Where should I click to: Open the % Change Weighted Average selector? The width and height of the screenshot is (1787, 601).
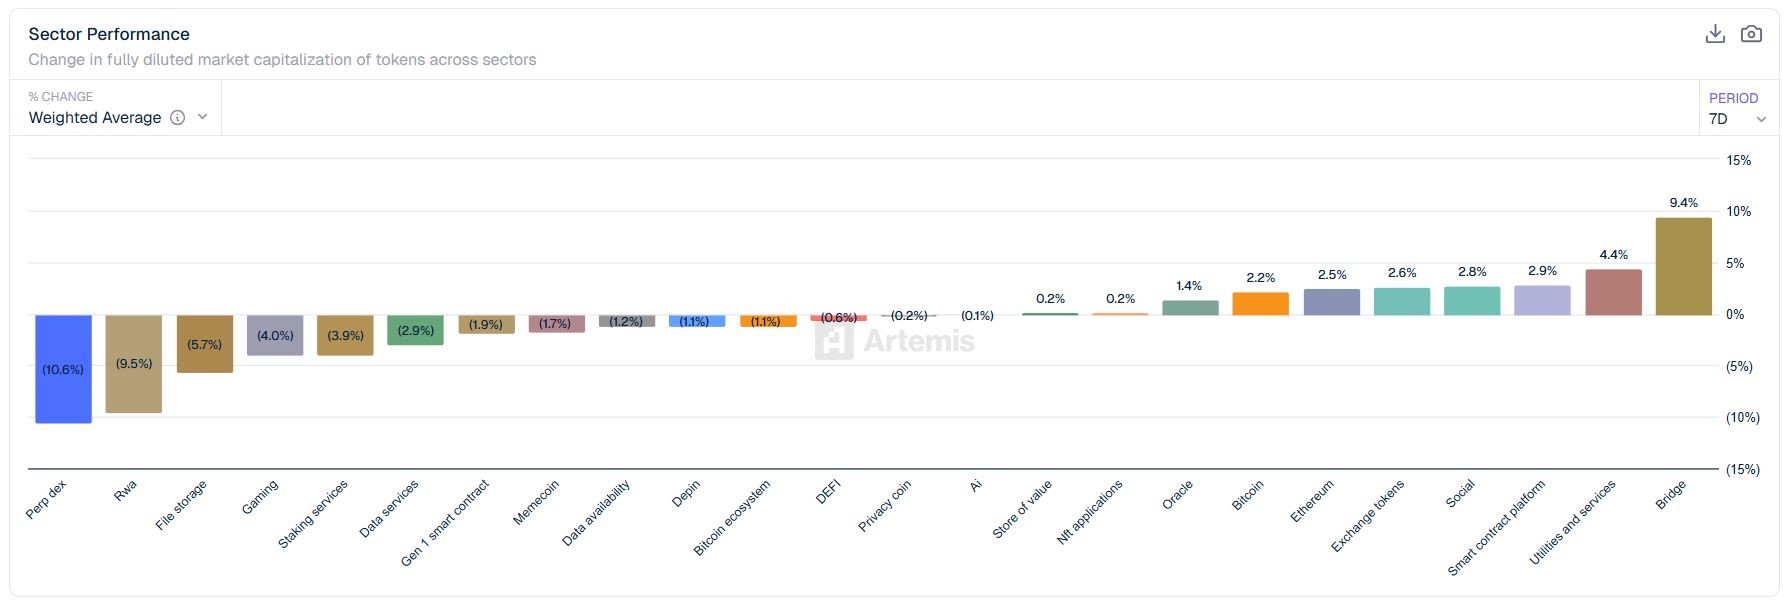point(95,118)
